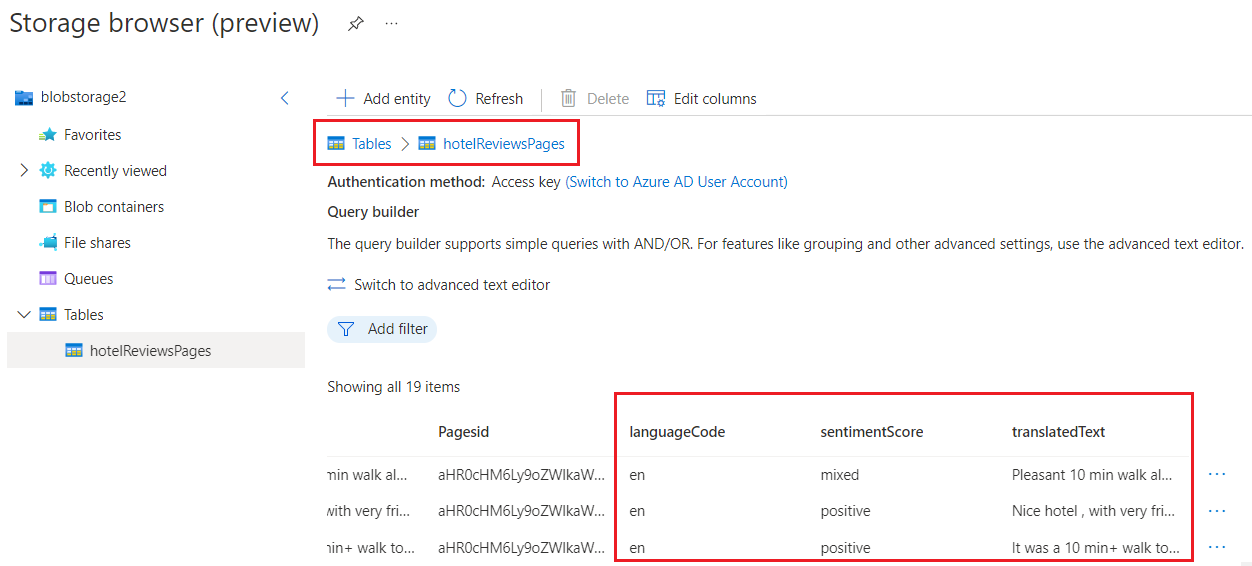This screenshot has width=1252, height=566.
Task: Sort by the sentimentScore column header
Action: 871,432
